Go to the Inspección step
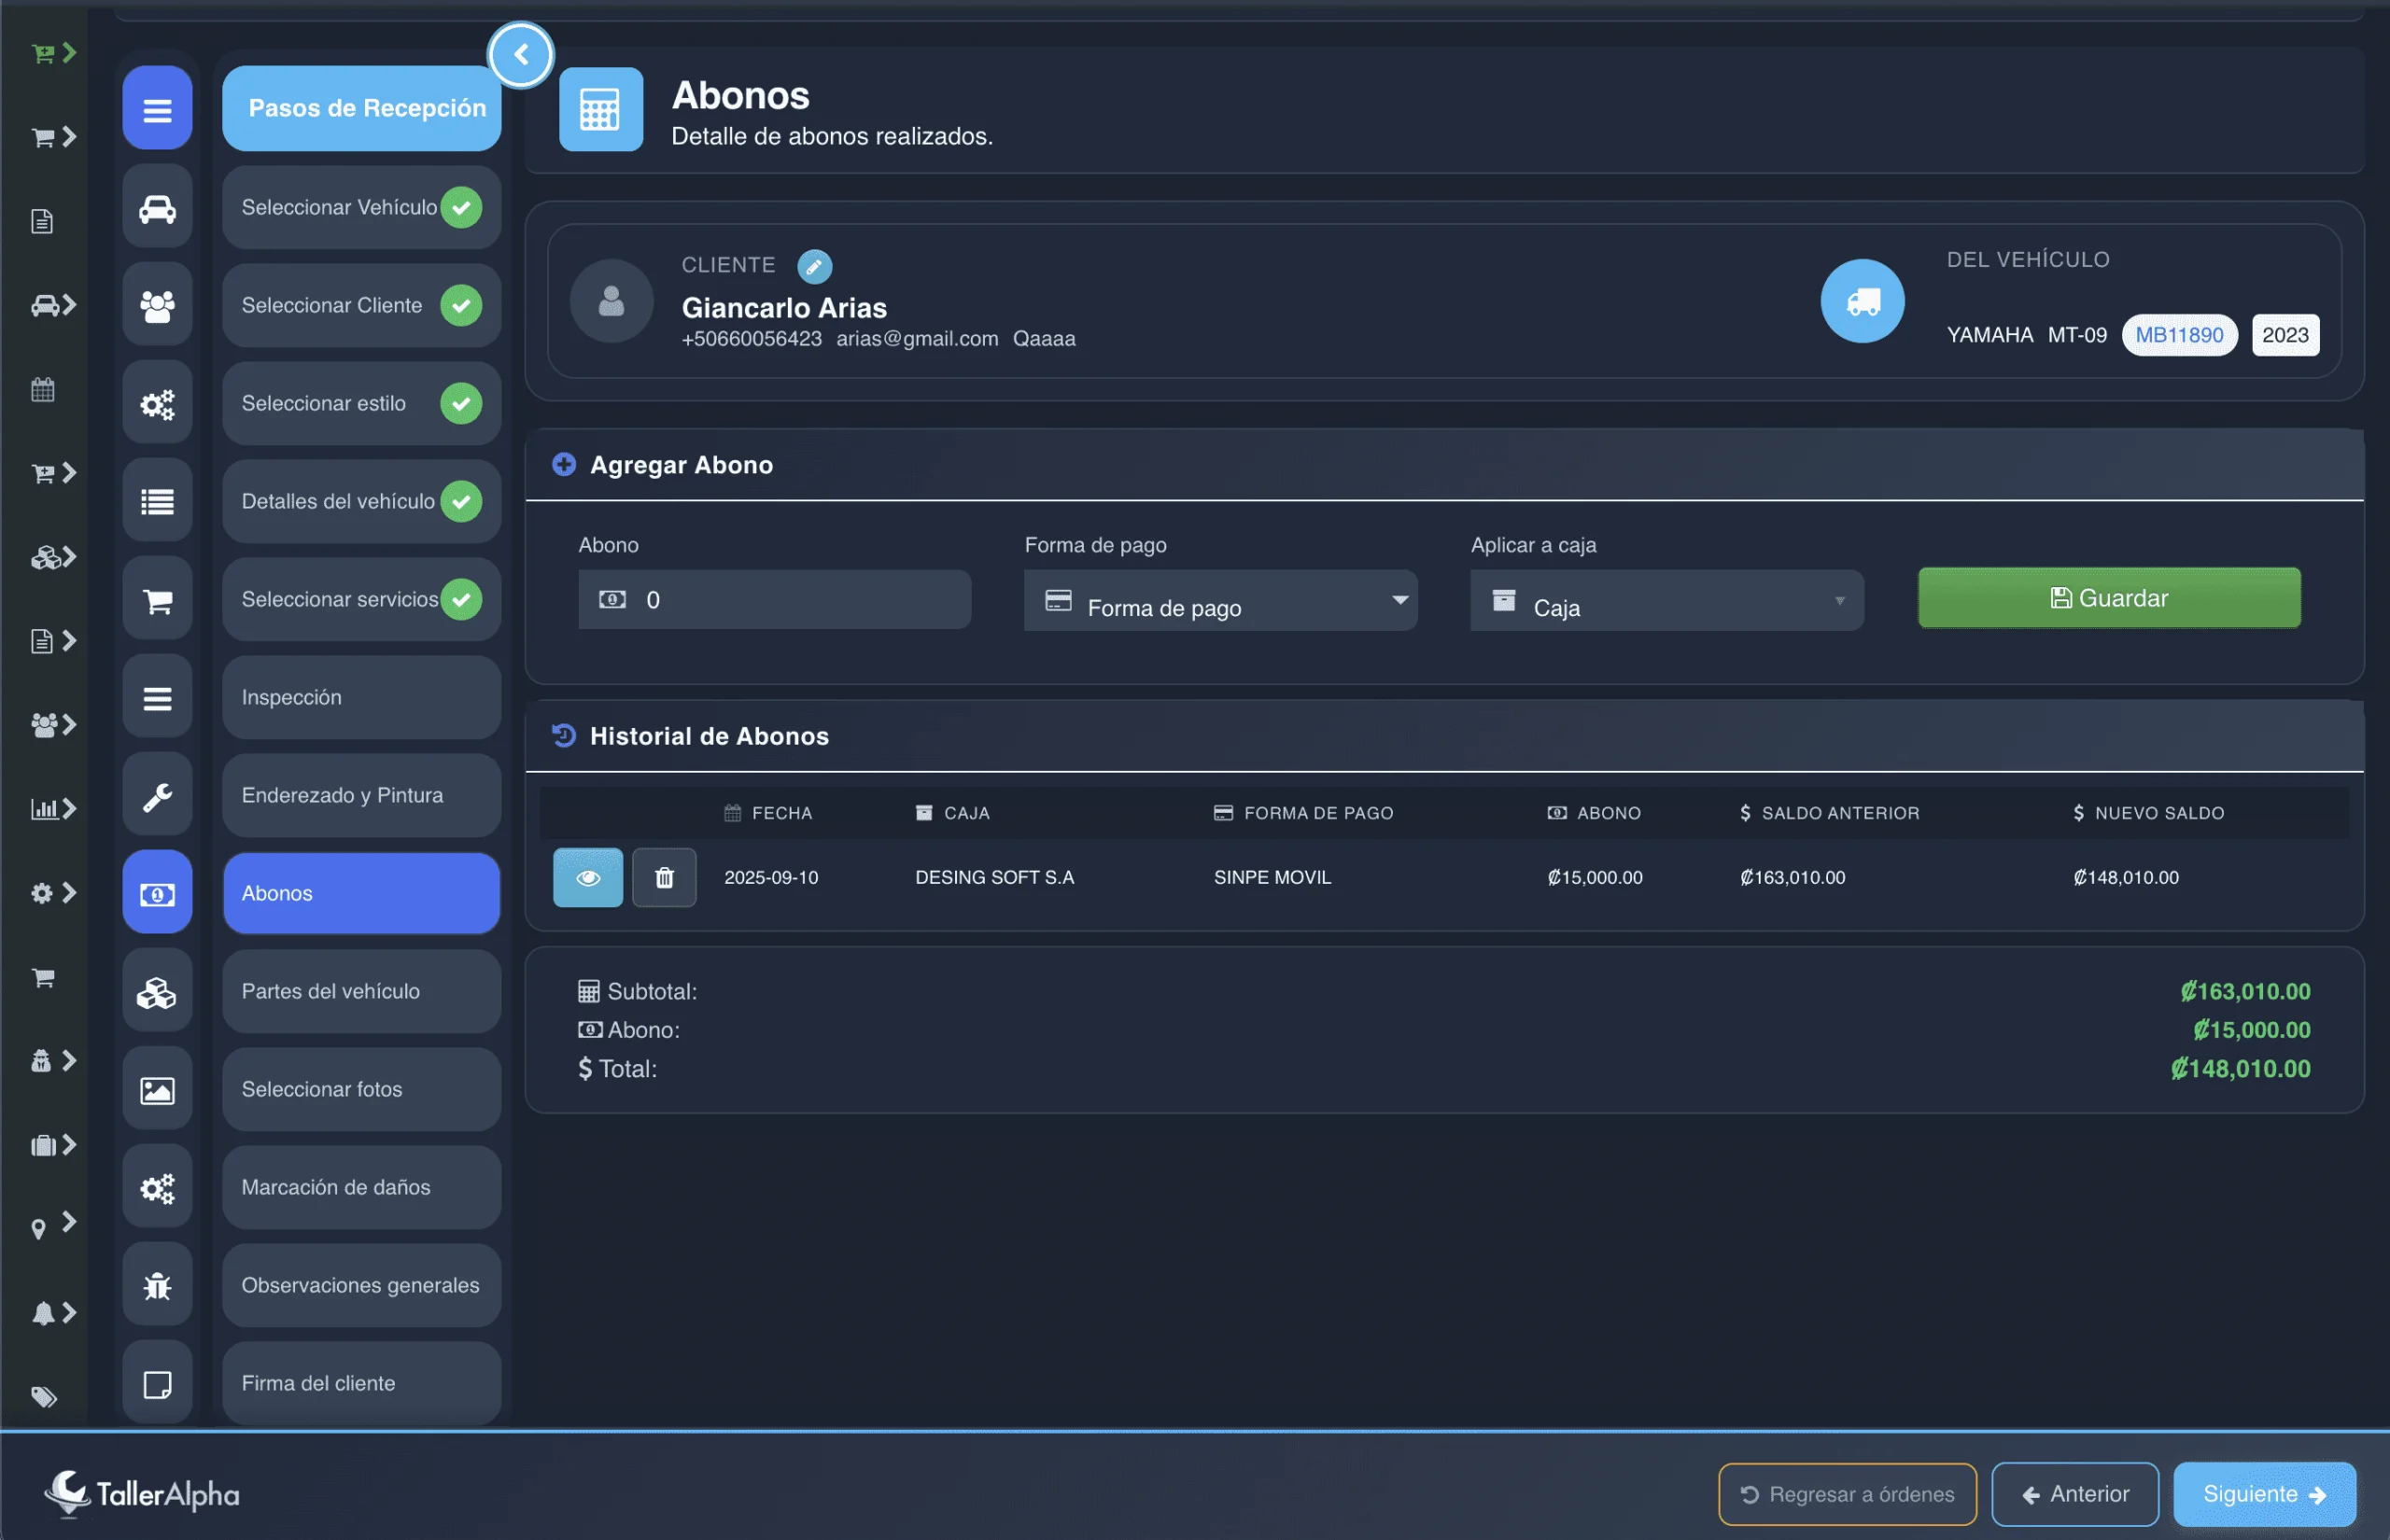Viewport: 2390px width, 1540px height. pyautogui.click(x=361, y=697)
